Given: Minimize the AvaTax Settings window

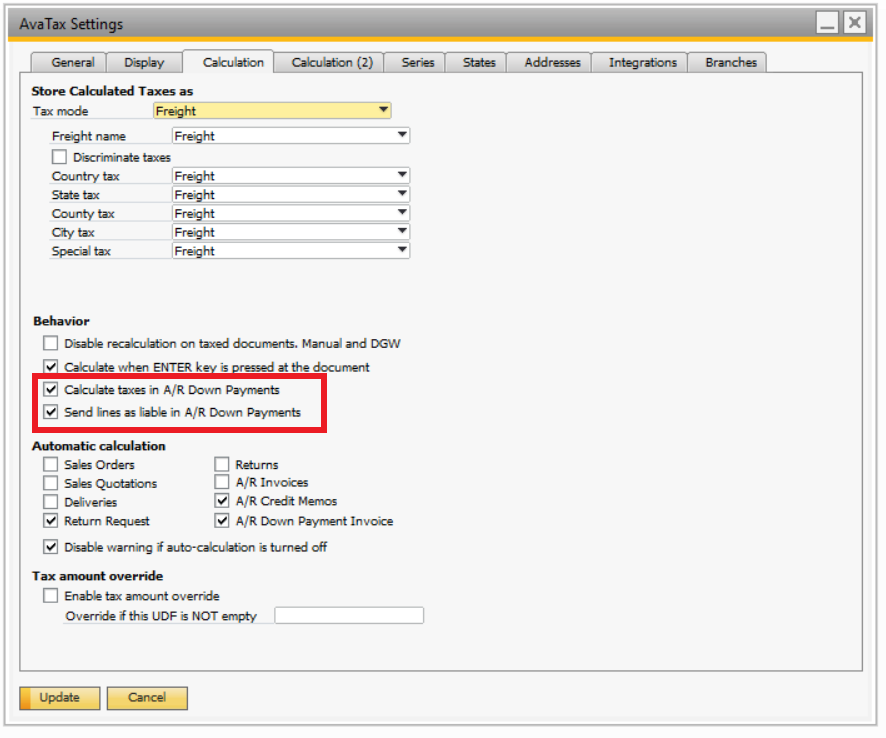Looking at the screenshot, I should [827, 23].
